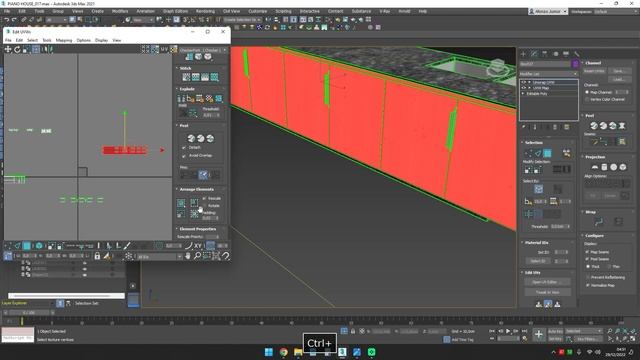Enable Polygon sub-object mode in Edit UVWs

click(x=27, y=246)
